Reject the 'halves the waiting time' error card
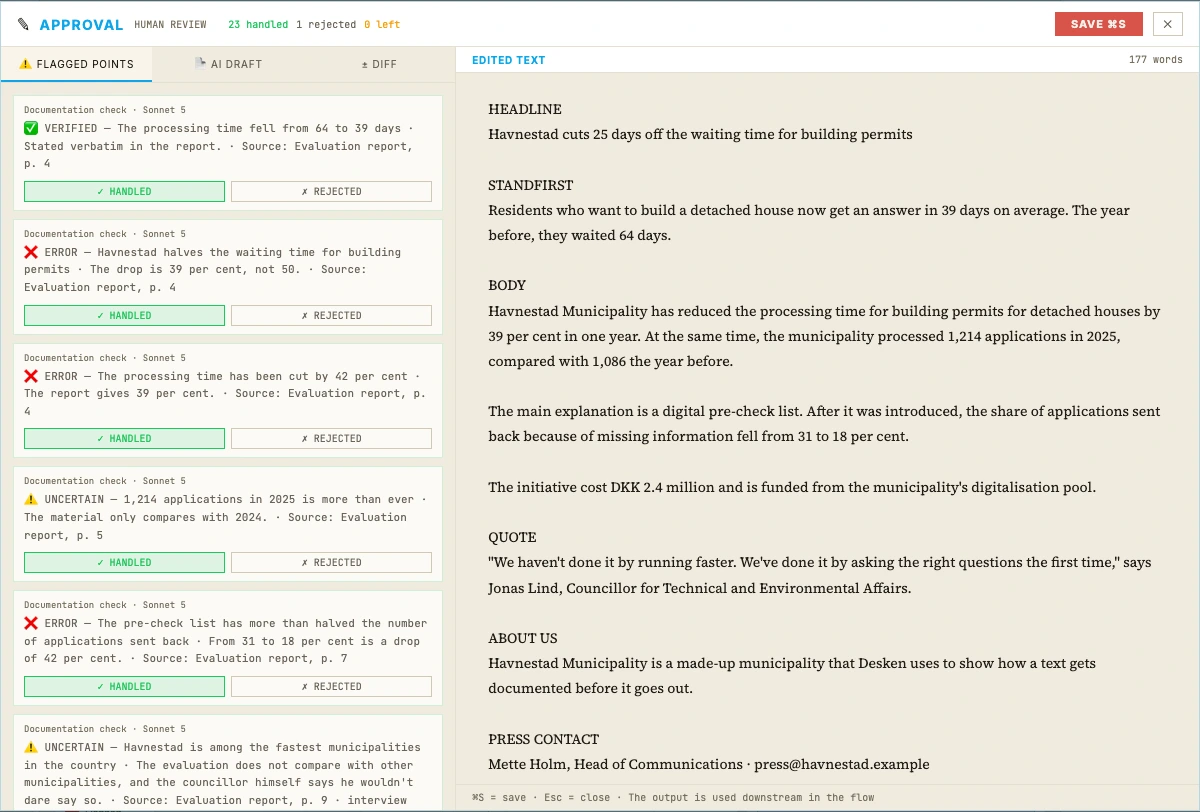Image resolution: width=1200 pixels, height=812 pixels. (331, 315)
